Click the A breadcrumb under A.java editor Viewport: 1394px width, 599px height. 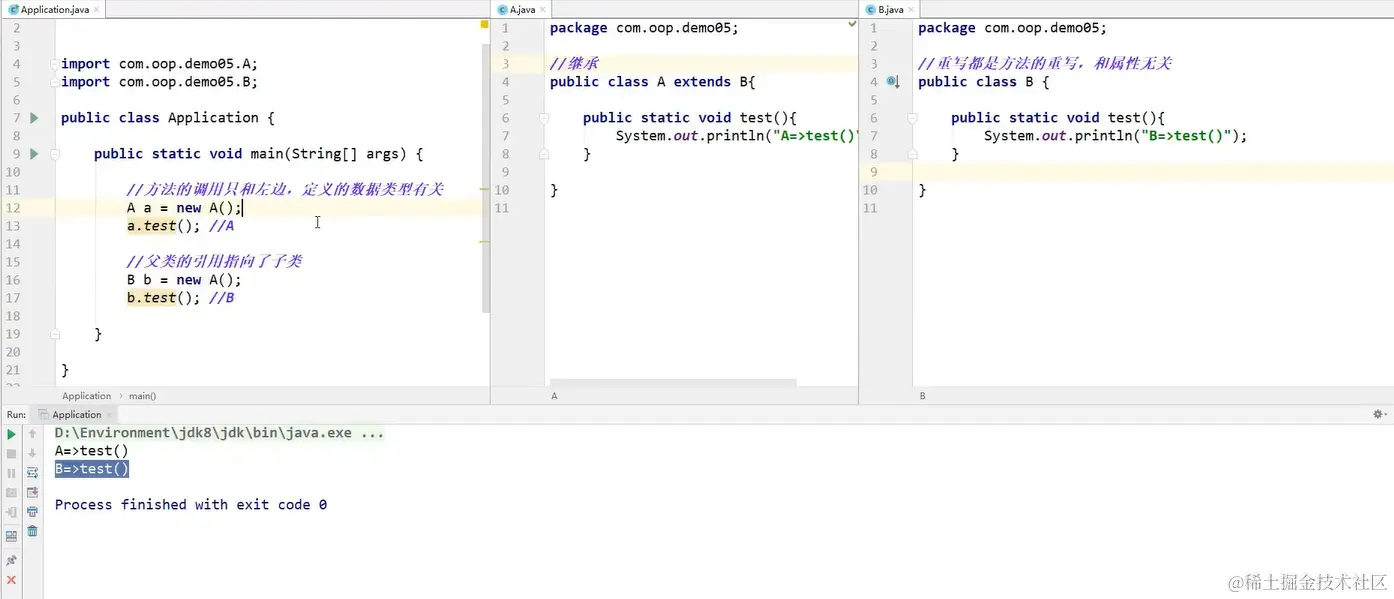click(554, 396)
